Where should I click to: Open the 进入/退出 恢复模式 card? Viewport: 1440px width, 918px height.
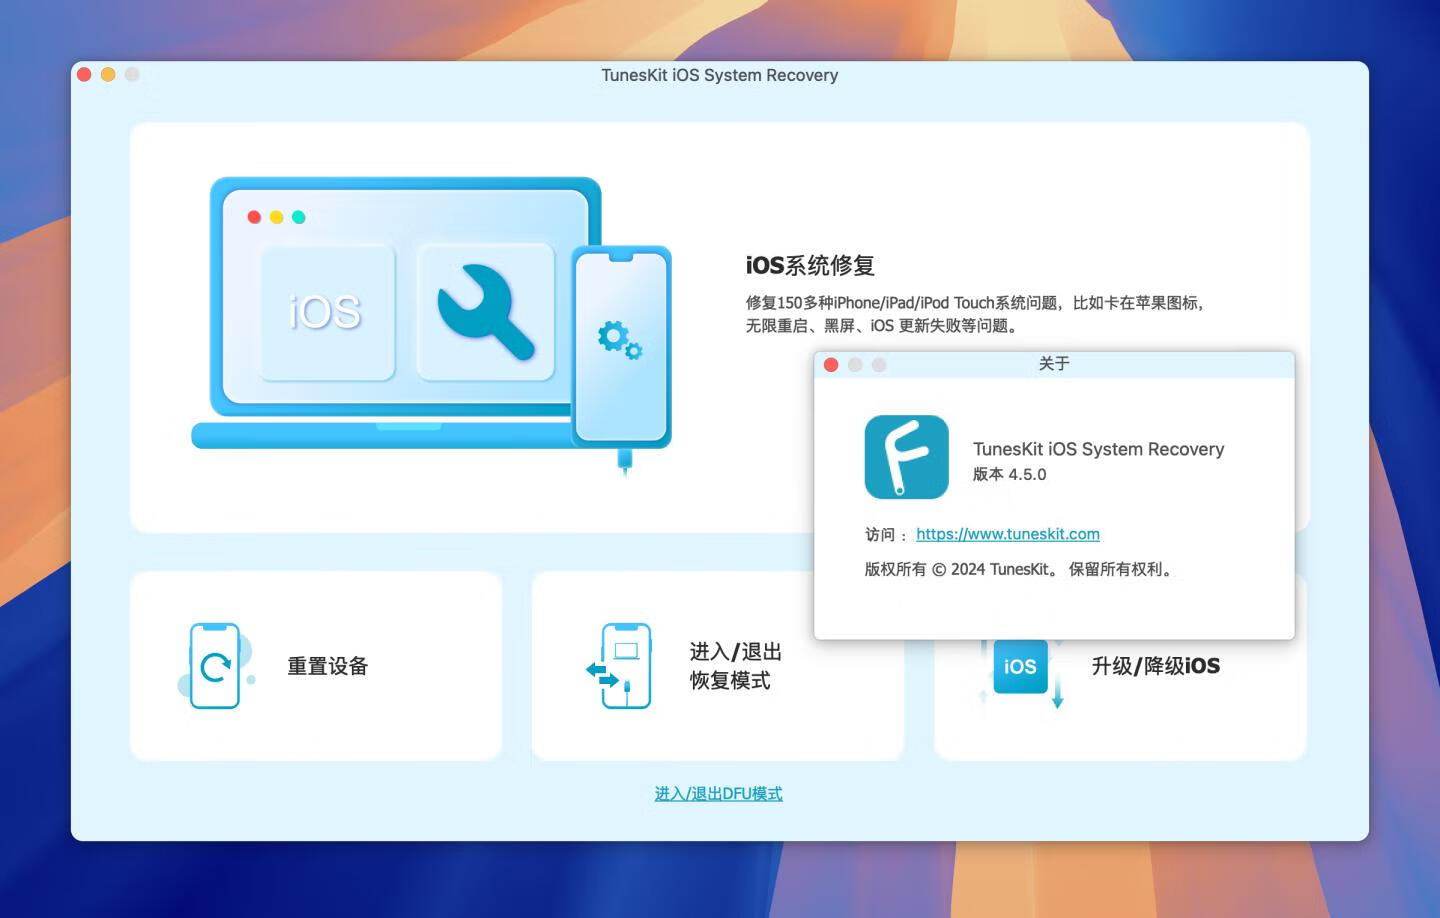click(x=718, y=666)
